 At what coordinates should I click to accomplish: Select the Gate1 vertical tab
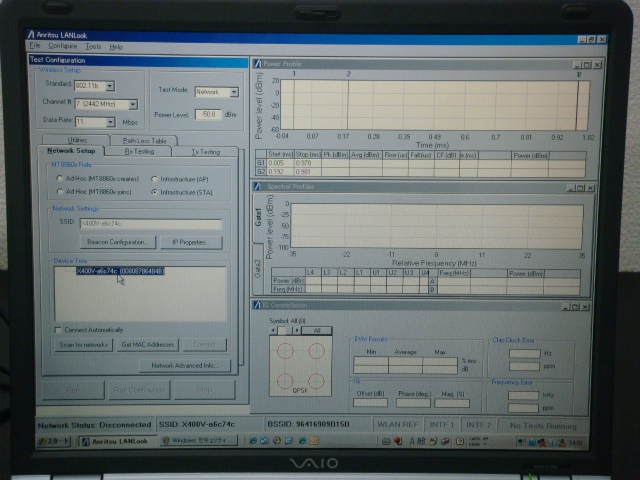[258, 218]
